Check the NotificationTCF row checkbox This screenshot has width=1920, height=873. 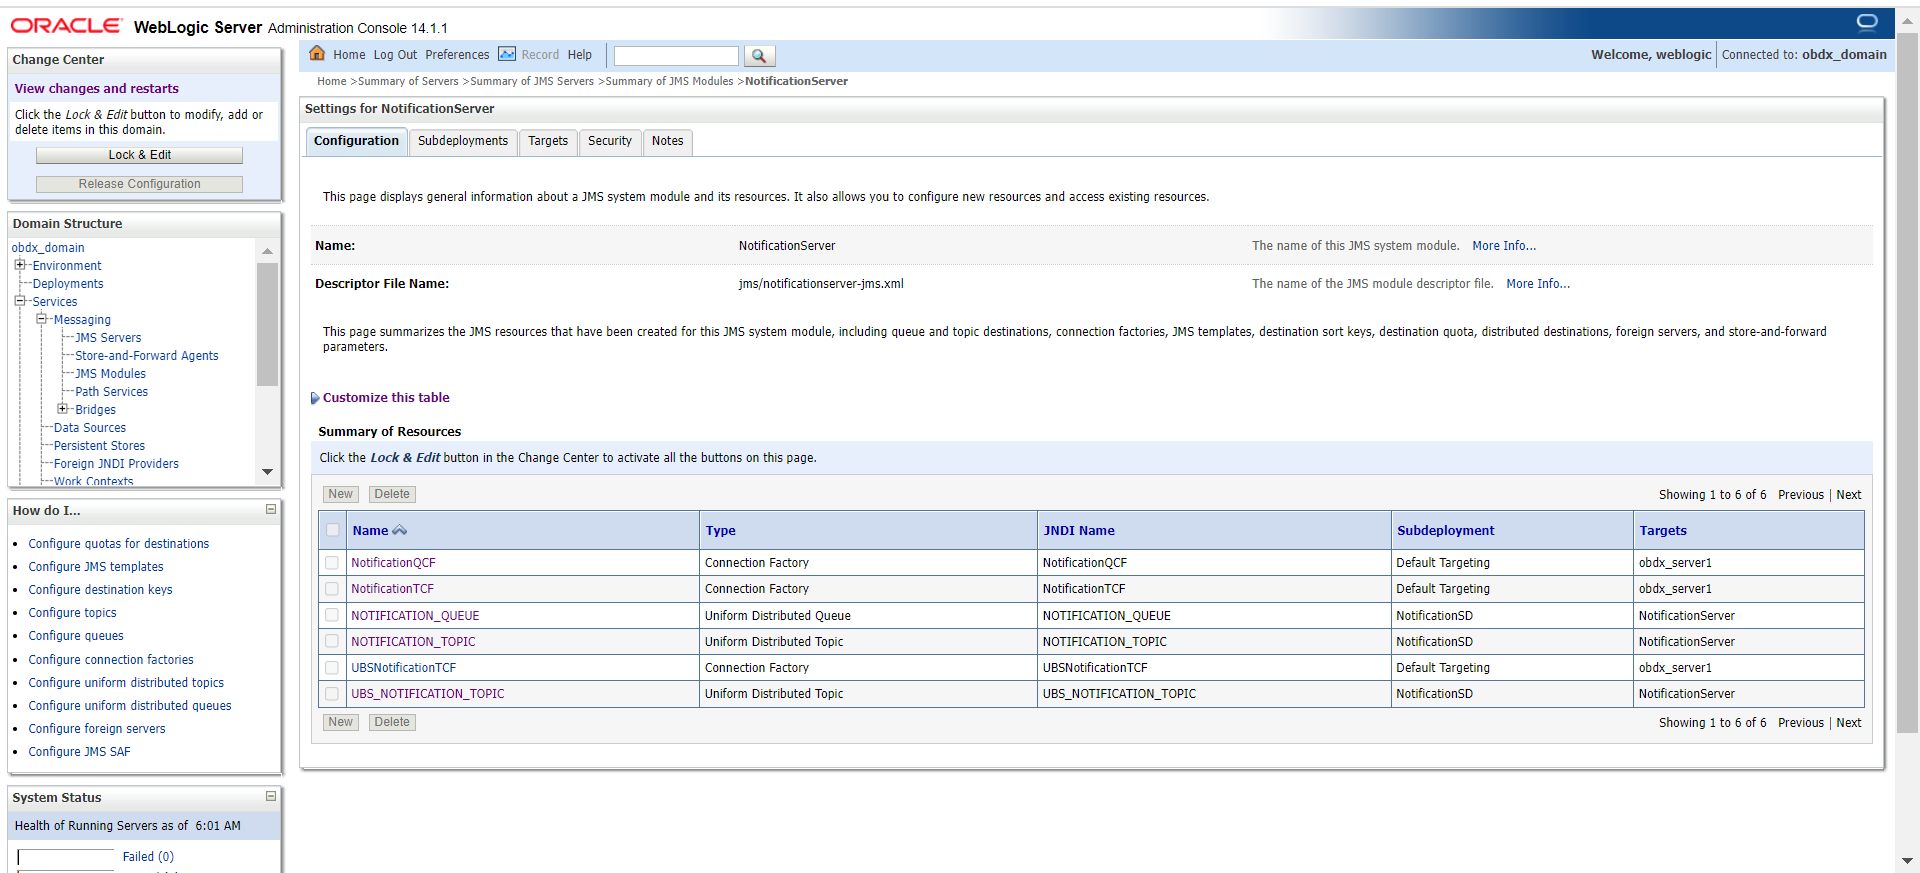pos(332,589)
